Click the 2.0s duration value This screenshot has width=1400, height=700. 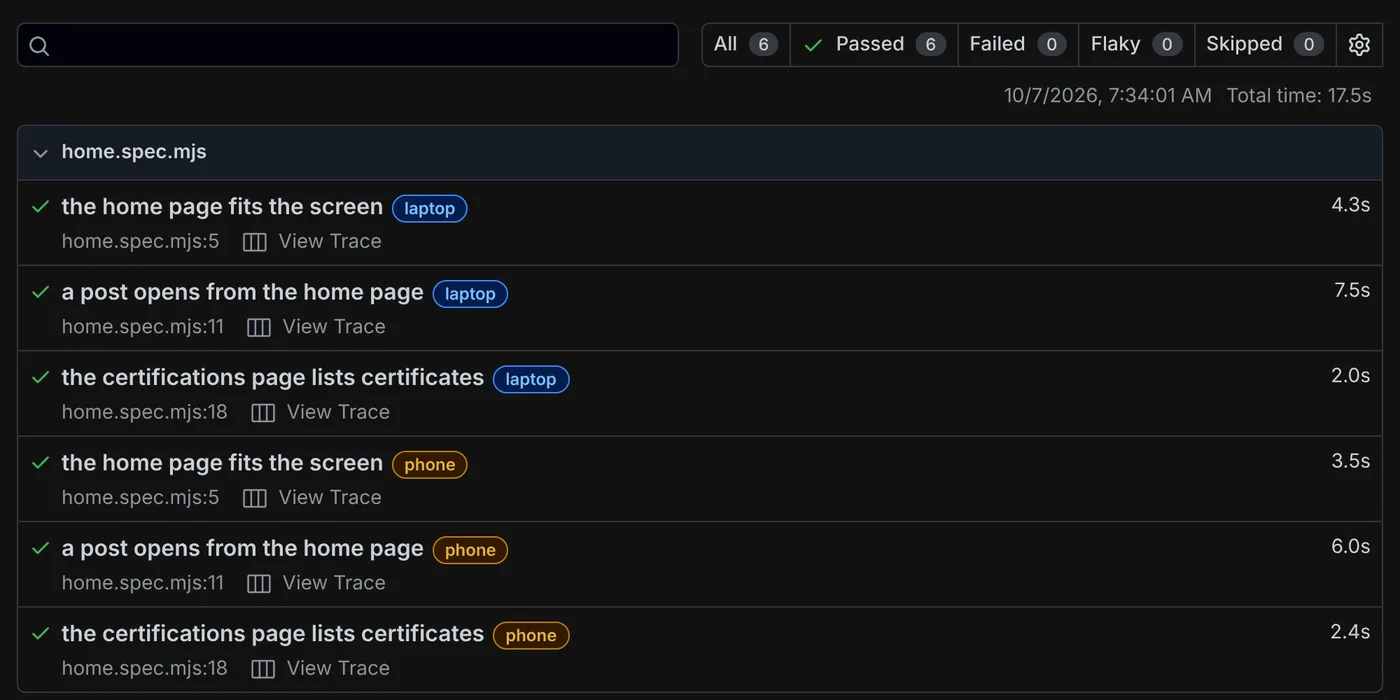(1350, 376)
